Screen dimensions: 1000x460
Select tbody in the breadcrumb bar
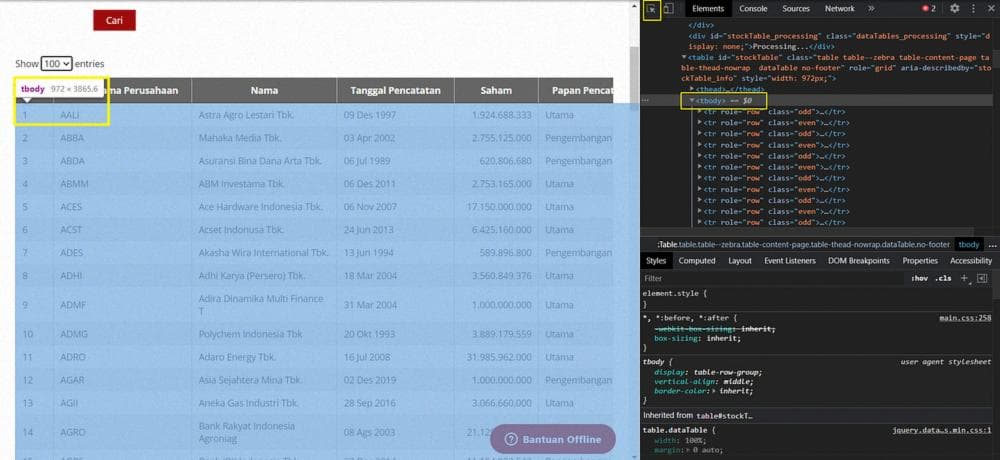968,244
